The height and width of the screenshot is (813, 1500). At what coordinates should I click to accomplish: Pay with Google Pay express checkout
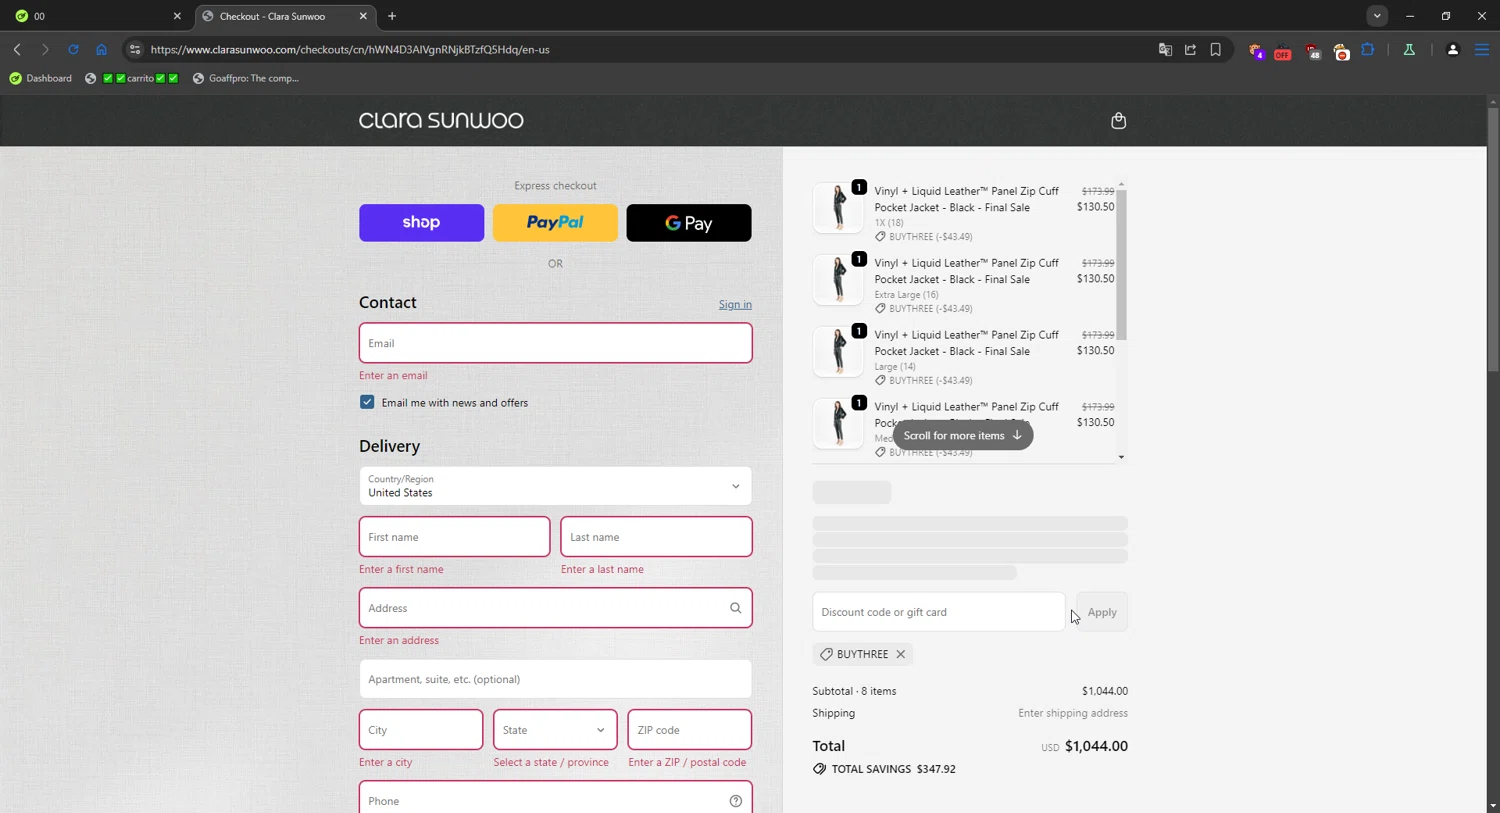coord(689,223)
